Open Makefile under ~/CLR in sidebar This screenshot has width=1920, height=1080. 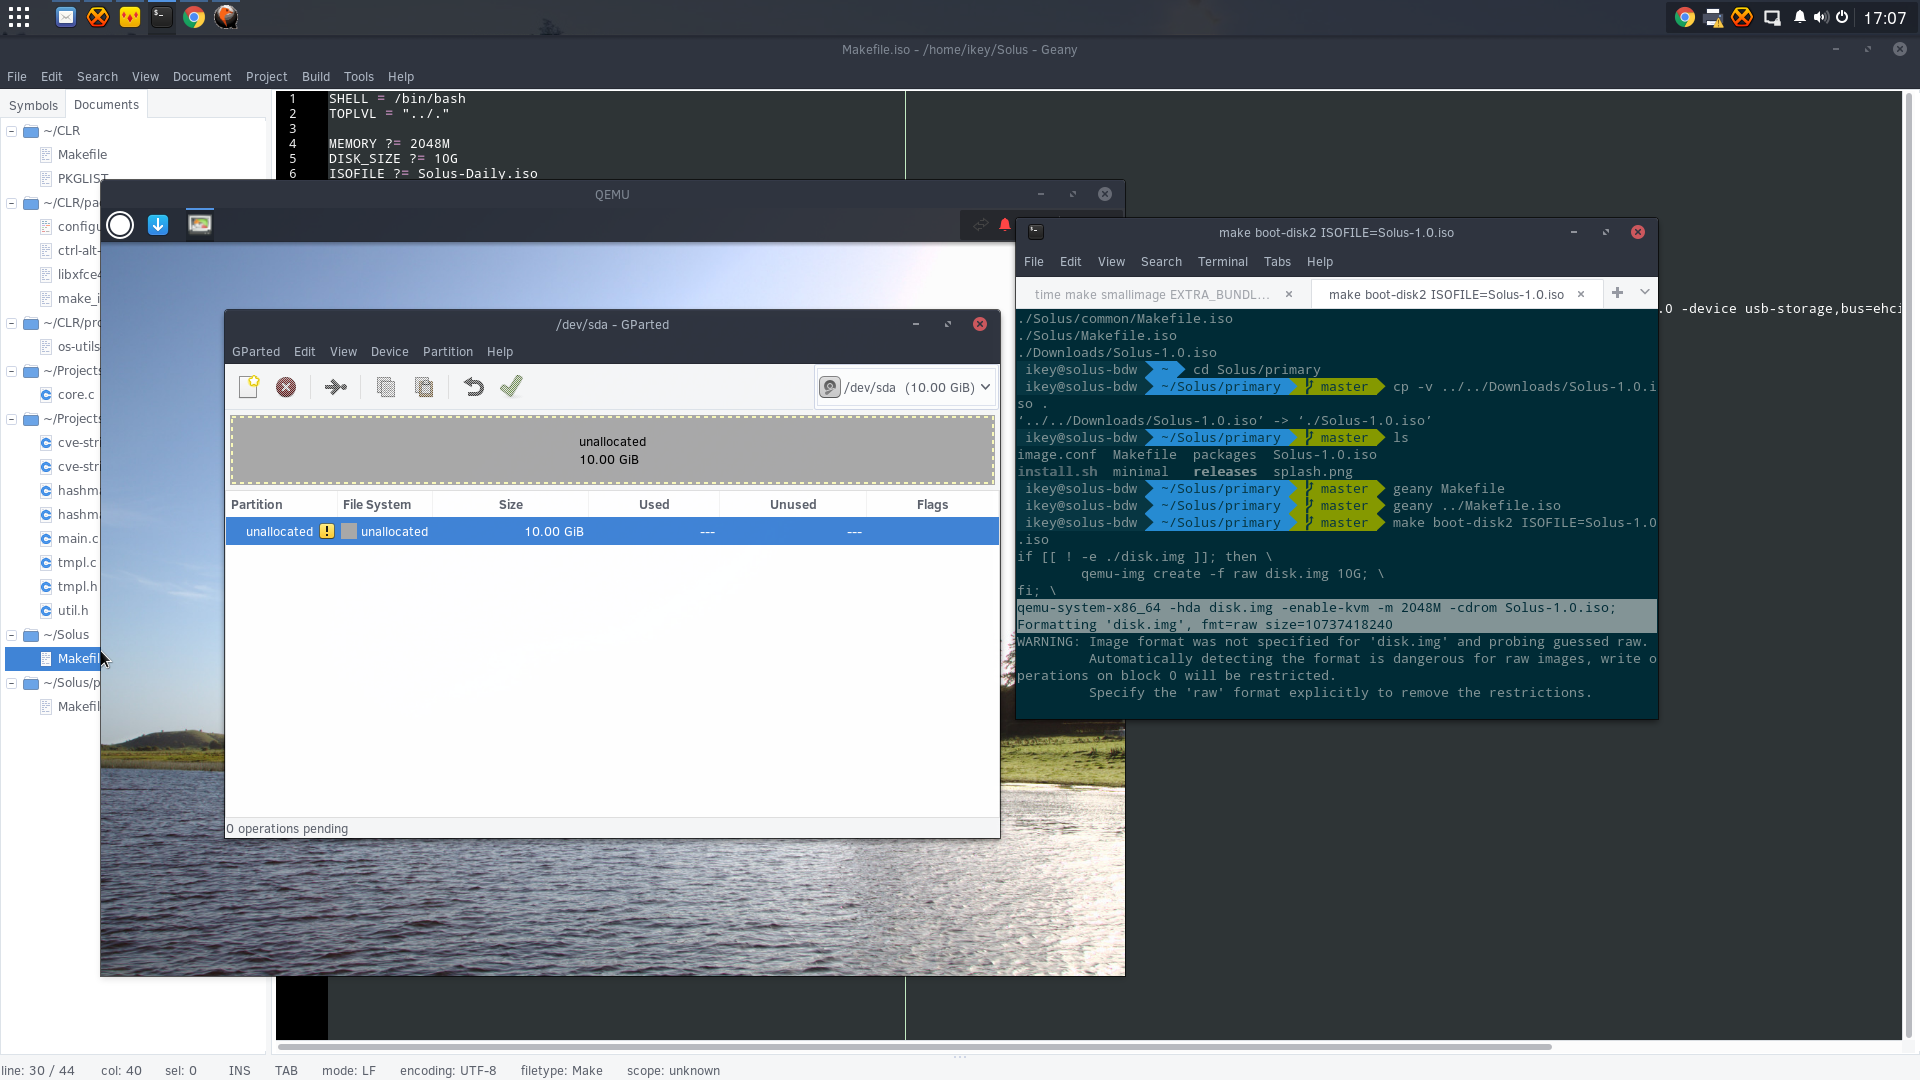(82, 155)
